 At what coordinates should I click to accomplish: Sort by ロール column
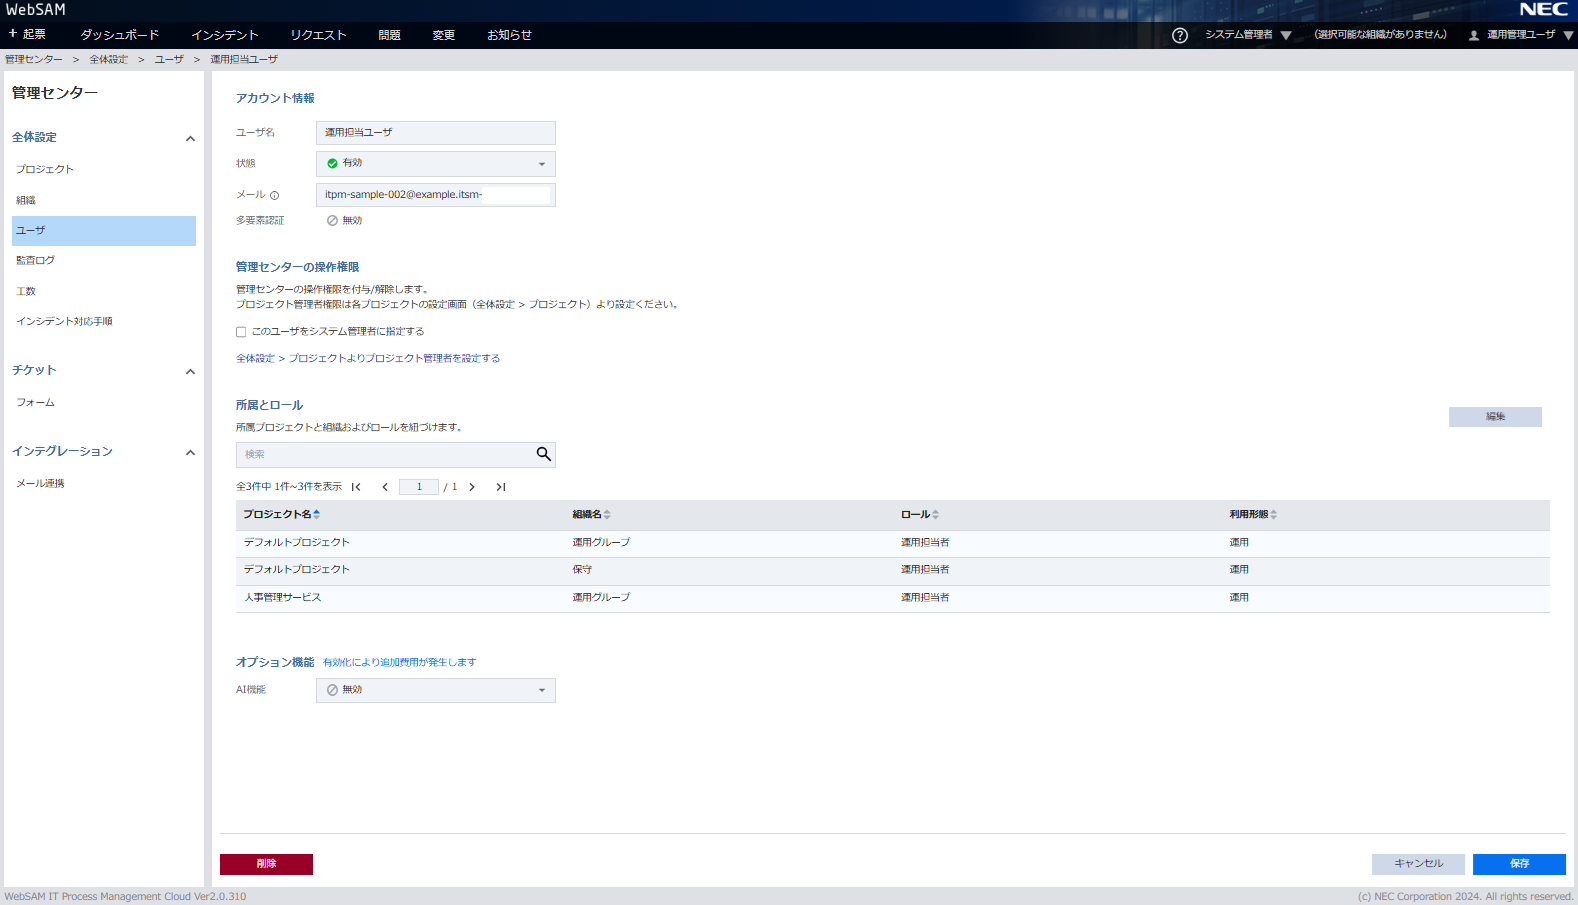pyautogui.click(x=920, y=514)
